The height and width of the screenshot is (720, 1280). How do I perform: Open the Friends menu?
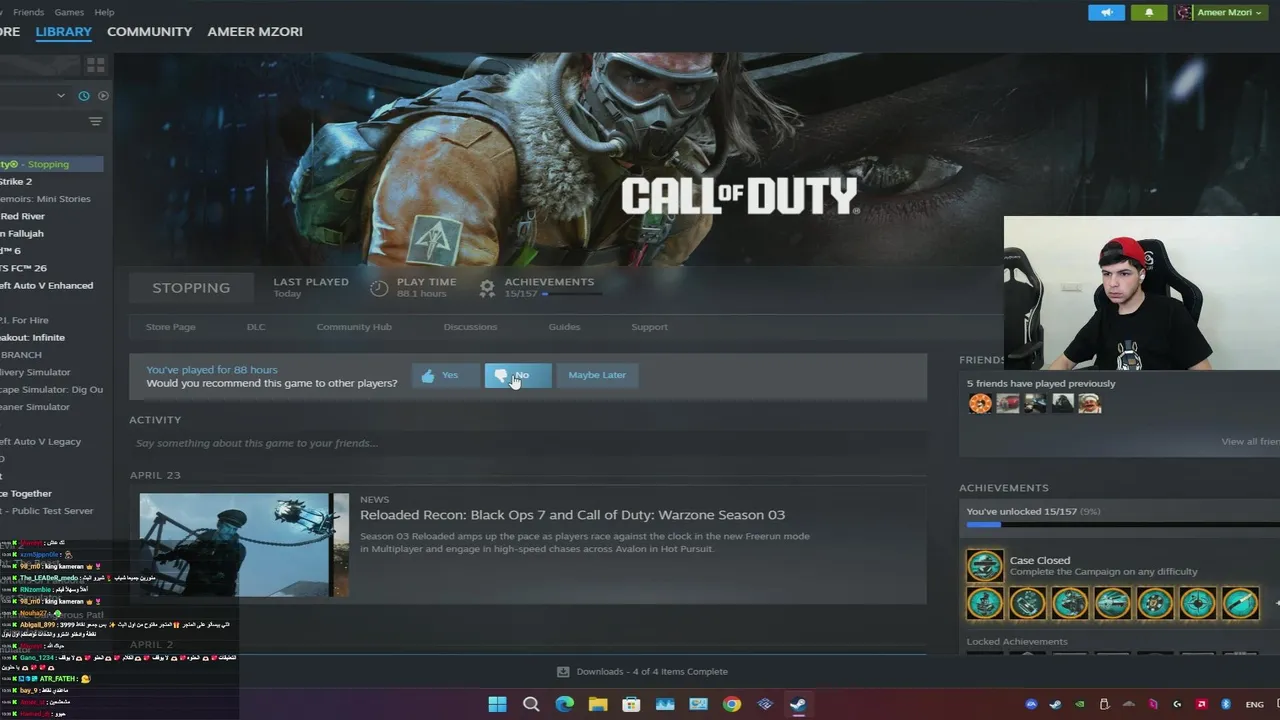point(28,12)
